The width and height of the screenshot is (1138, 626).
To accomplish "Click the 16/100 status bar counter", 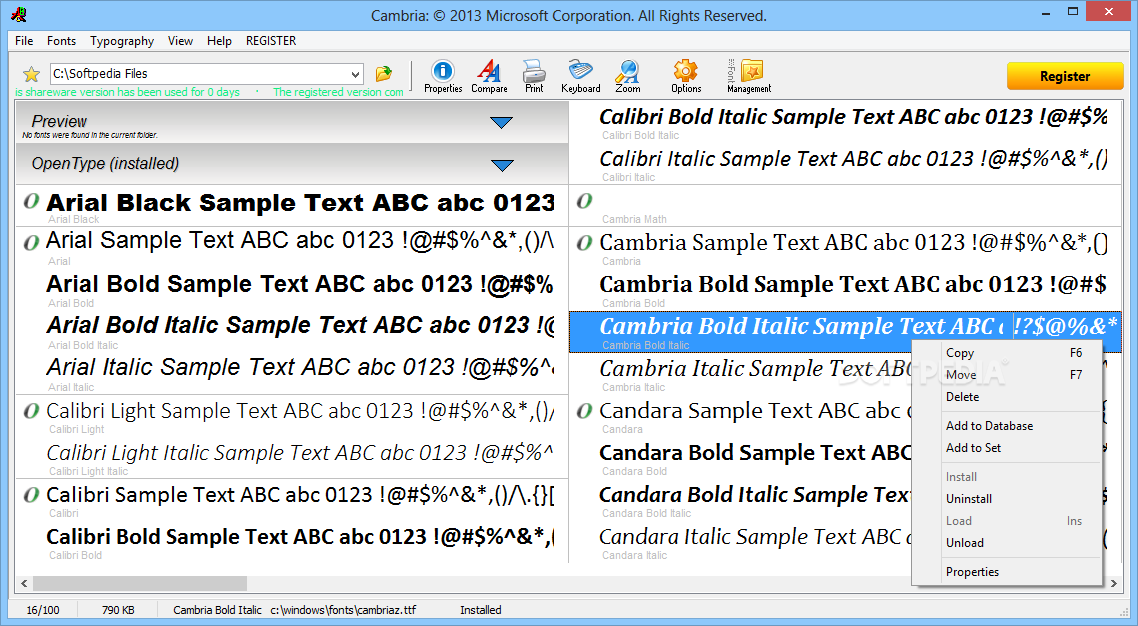I will click(43, 610).
